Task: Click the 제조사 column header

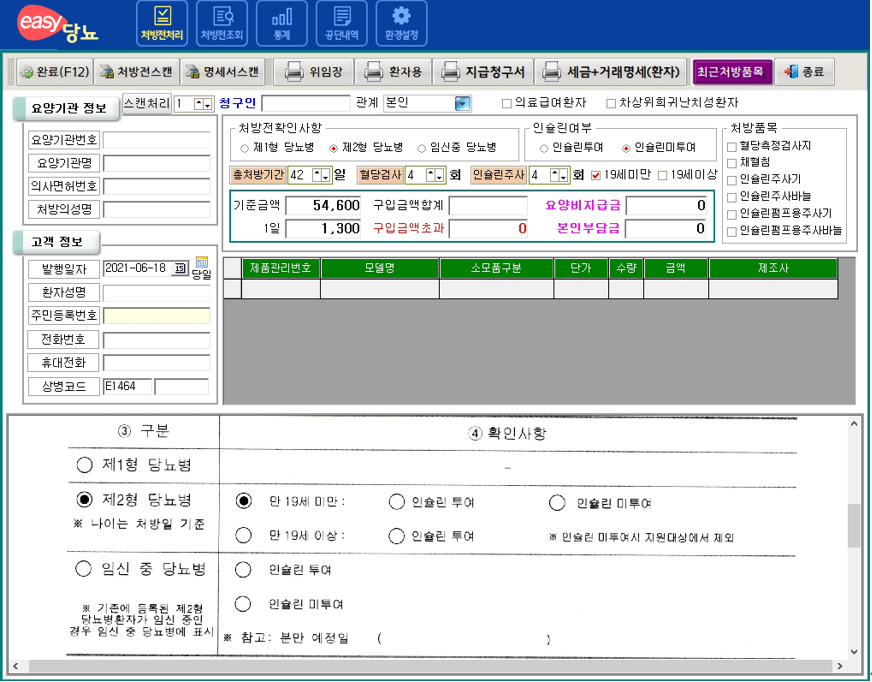Action: pyautogui.click(x=773, y=268)
